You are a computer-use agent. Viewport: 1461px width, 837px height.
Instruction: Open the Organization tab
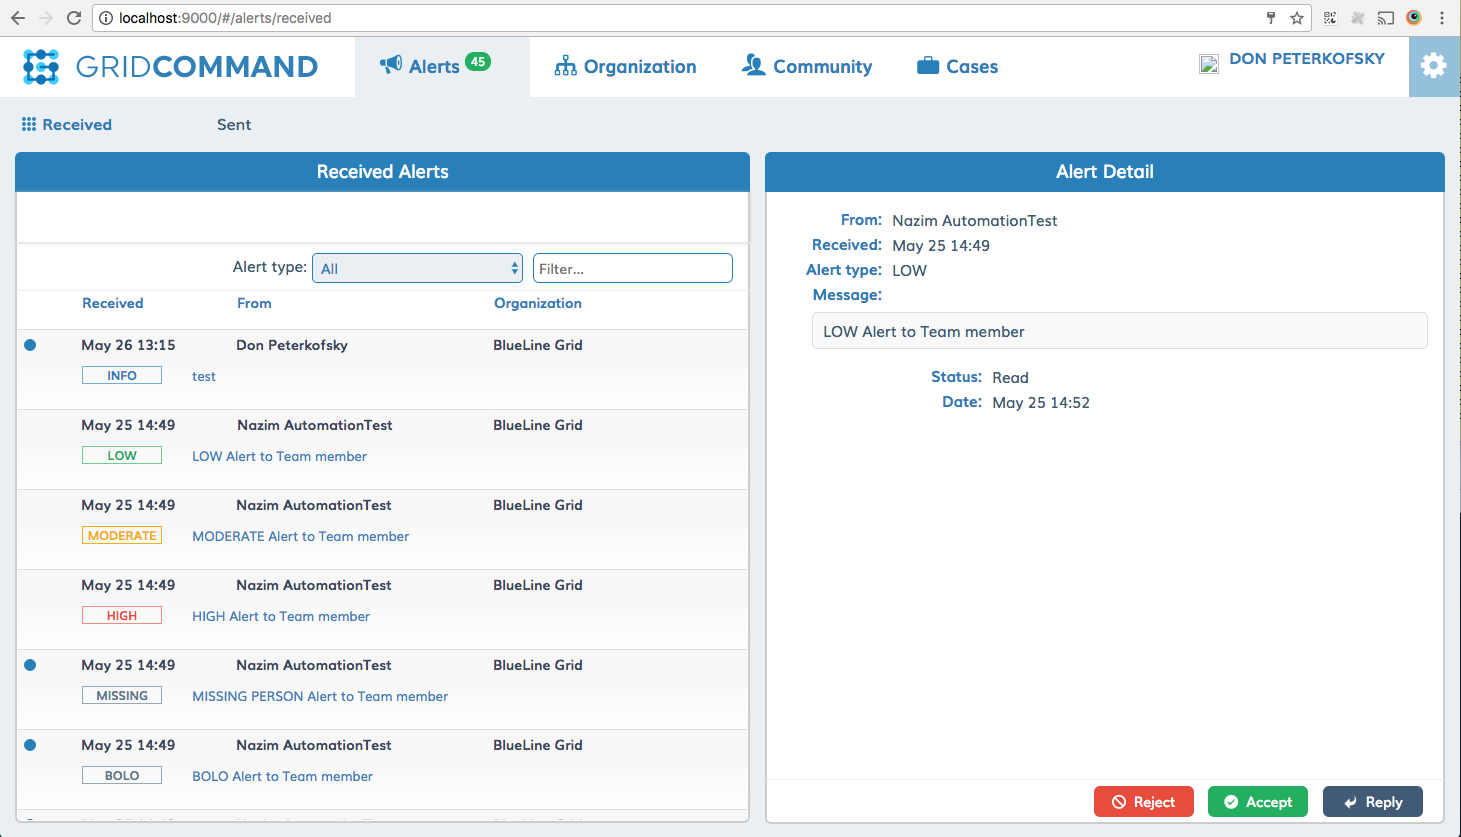click(x=626, y=67)
